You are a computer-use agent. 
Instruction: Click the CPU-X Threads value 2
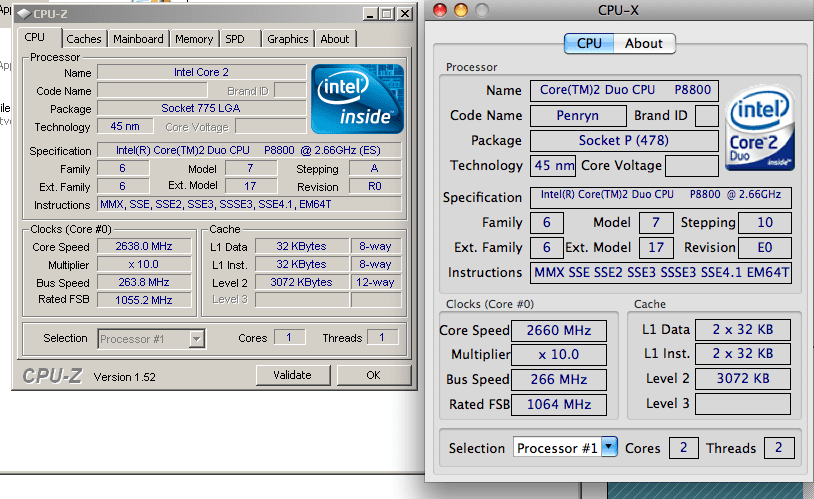(x=779, y=448)
